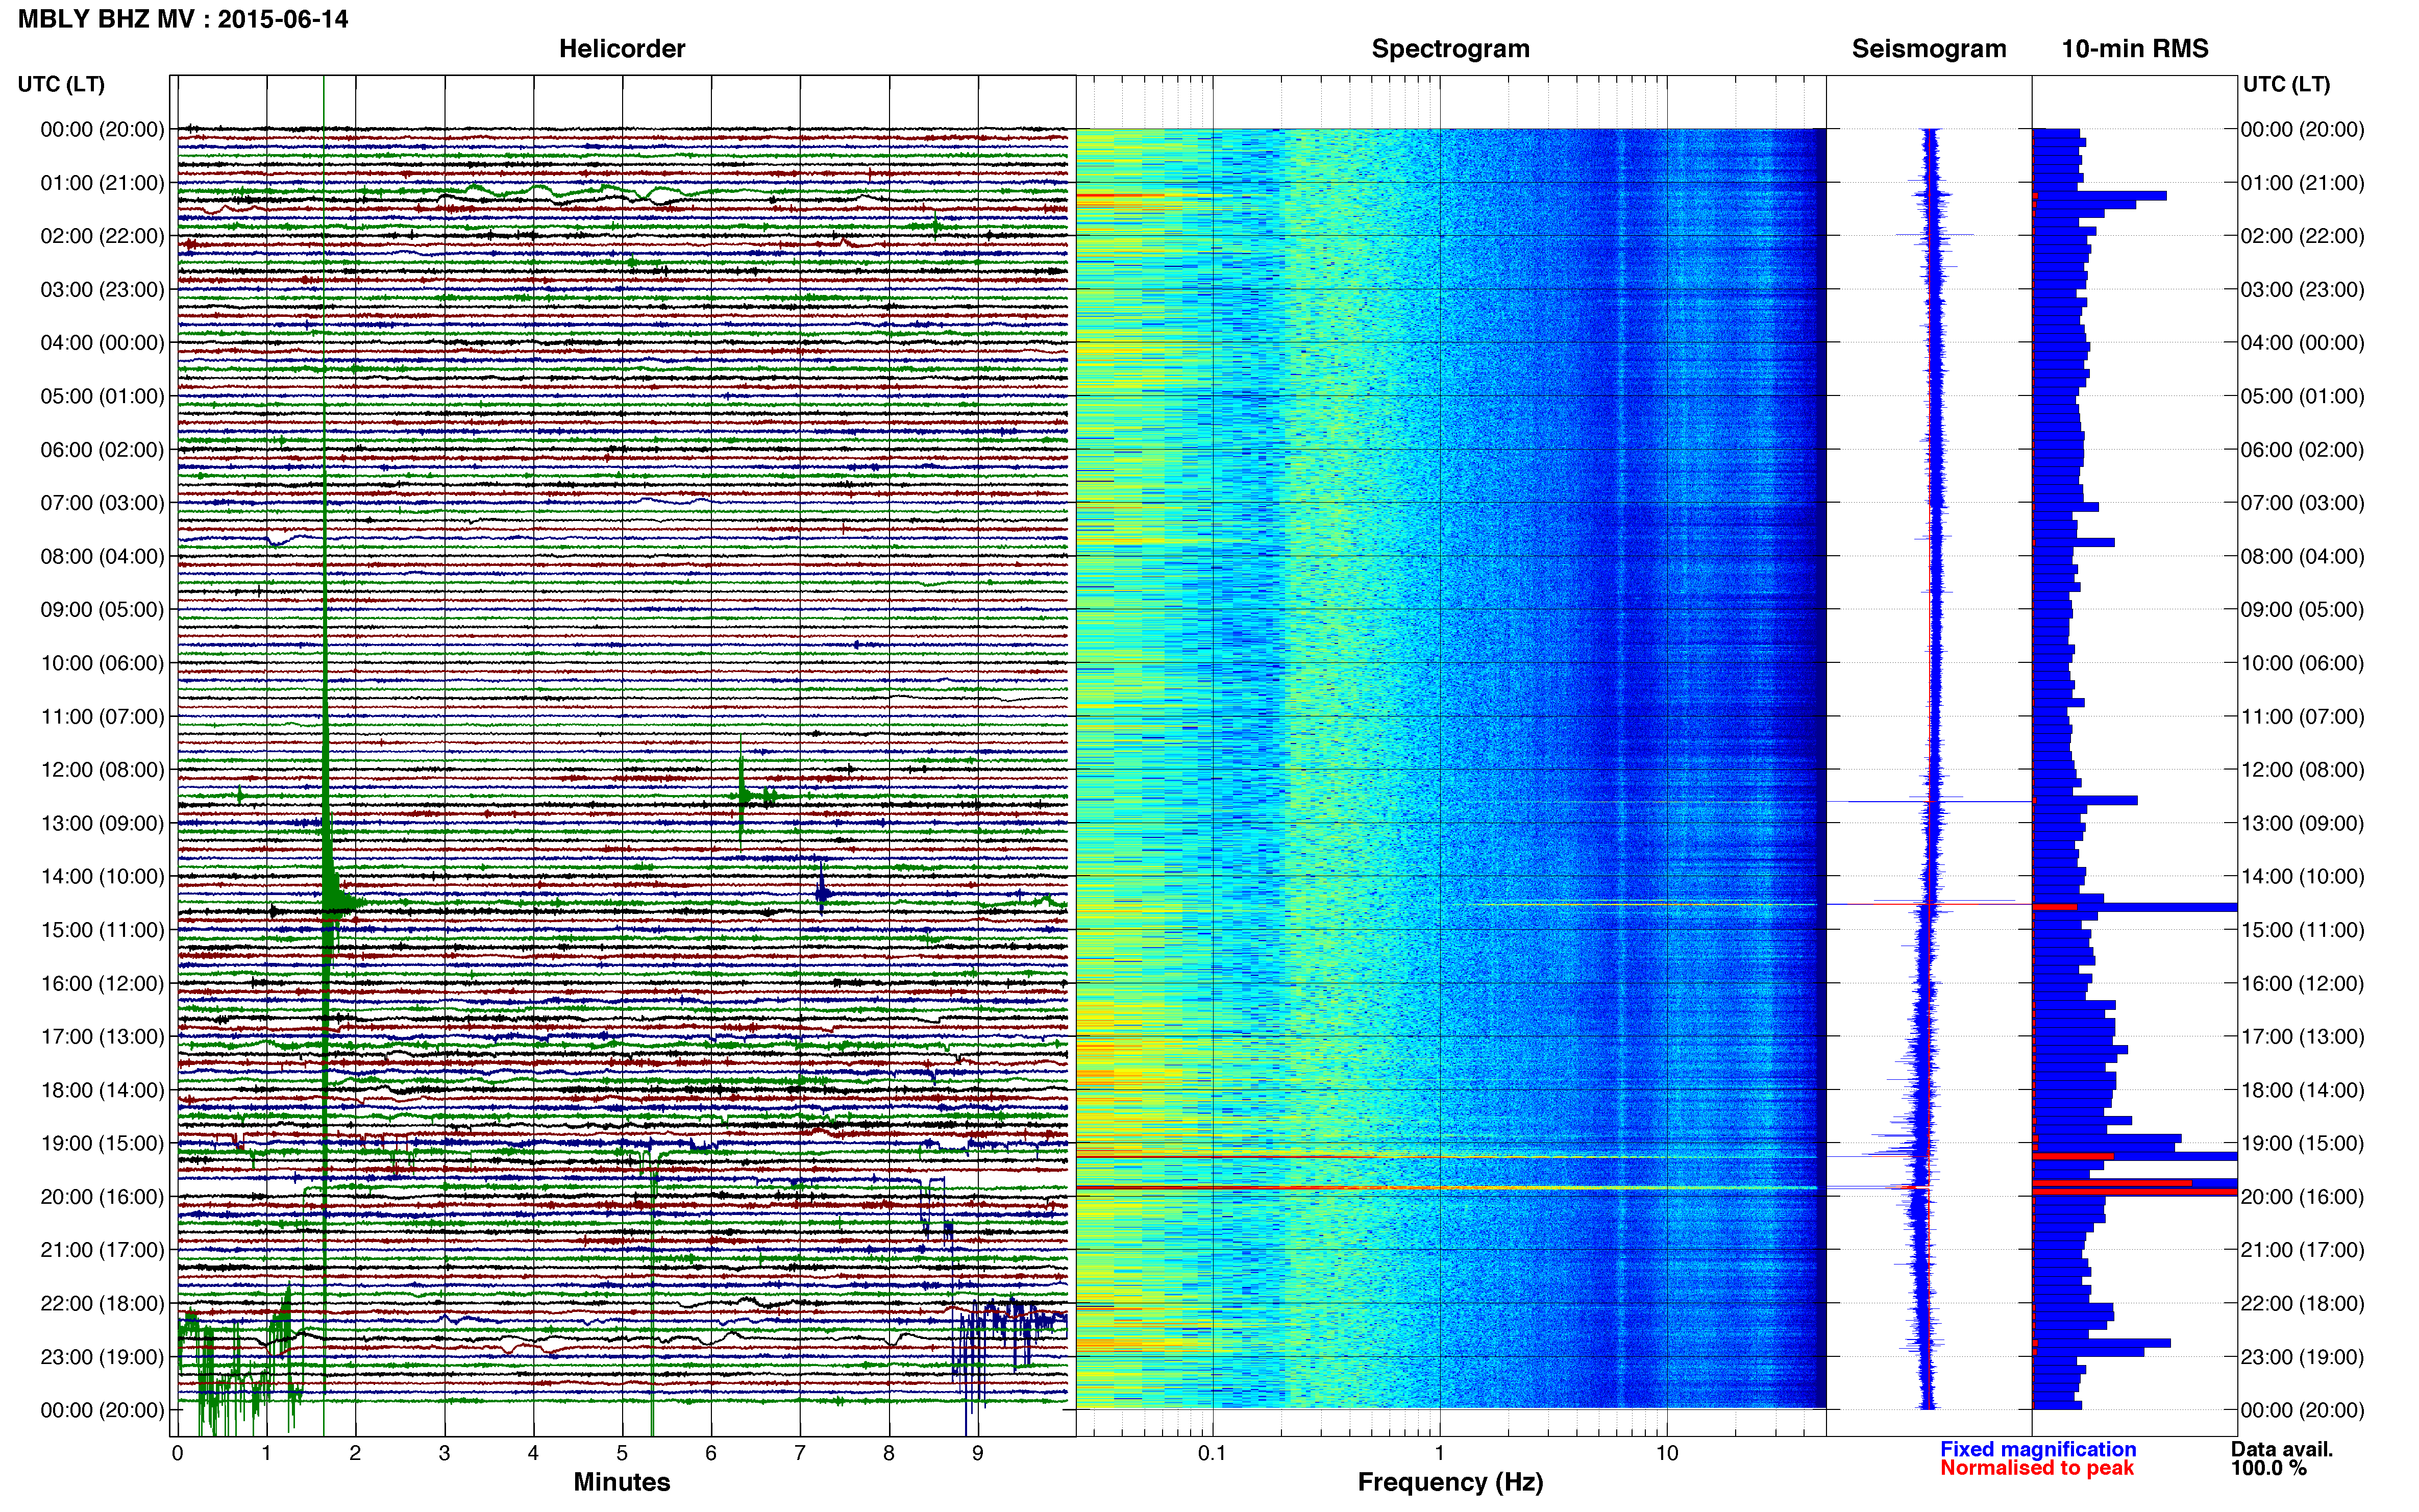The height and width of the screenshot is (1512, 2419).
Task: Click the left '20:00 (16:00)' time label
Action: click(x=102, y=1197)
